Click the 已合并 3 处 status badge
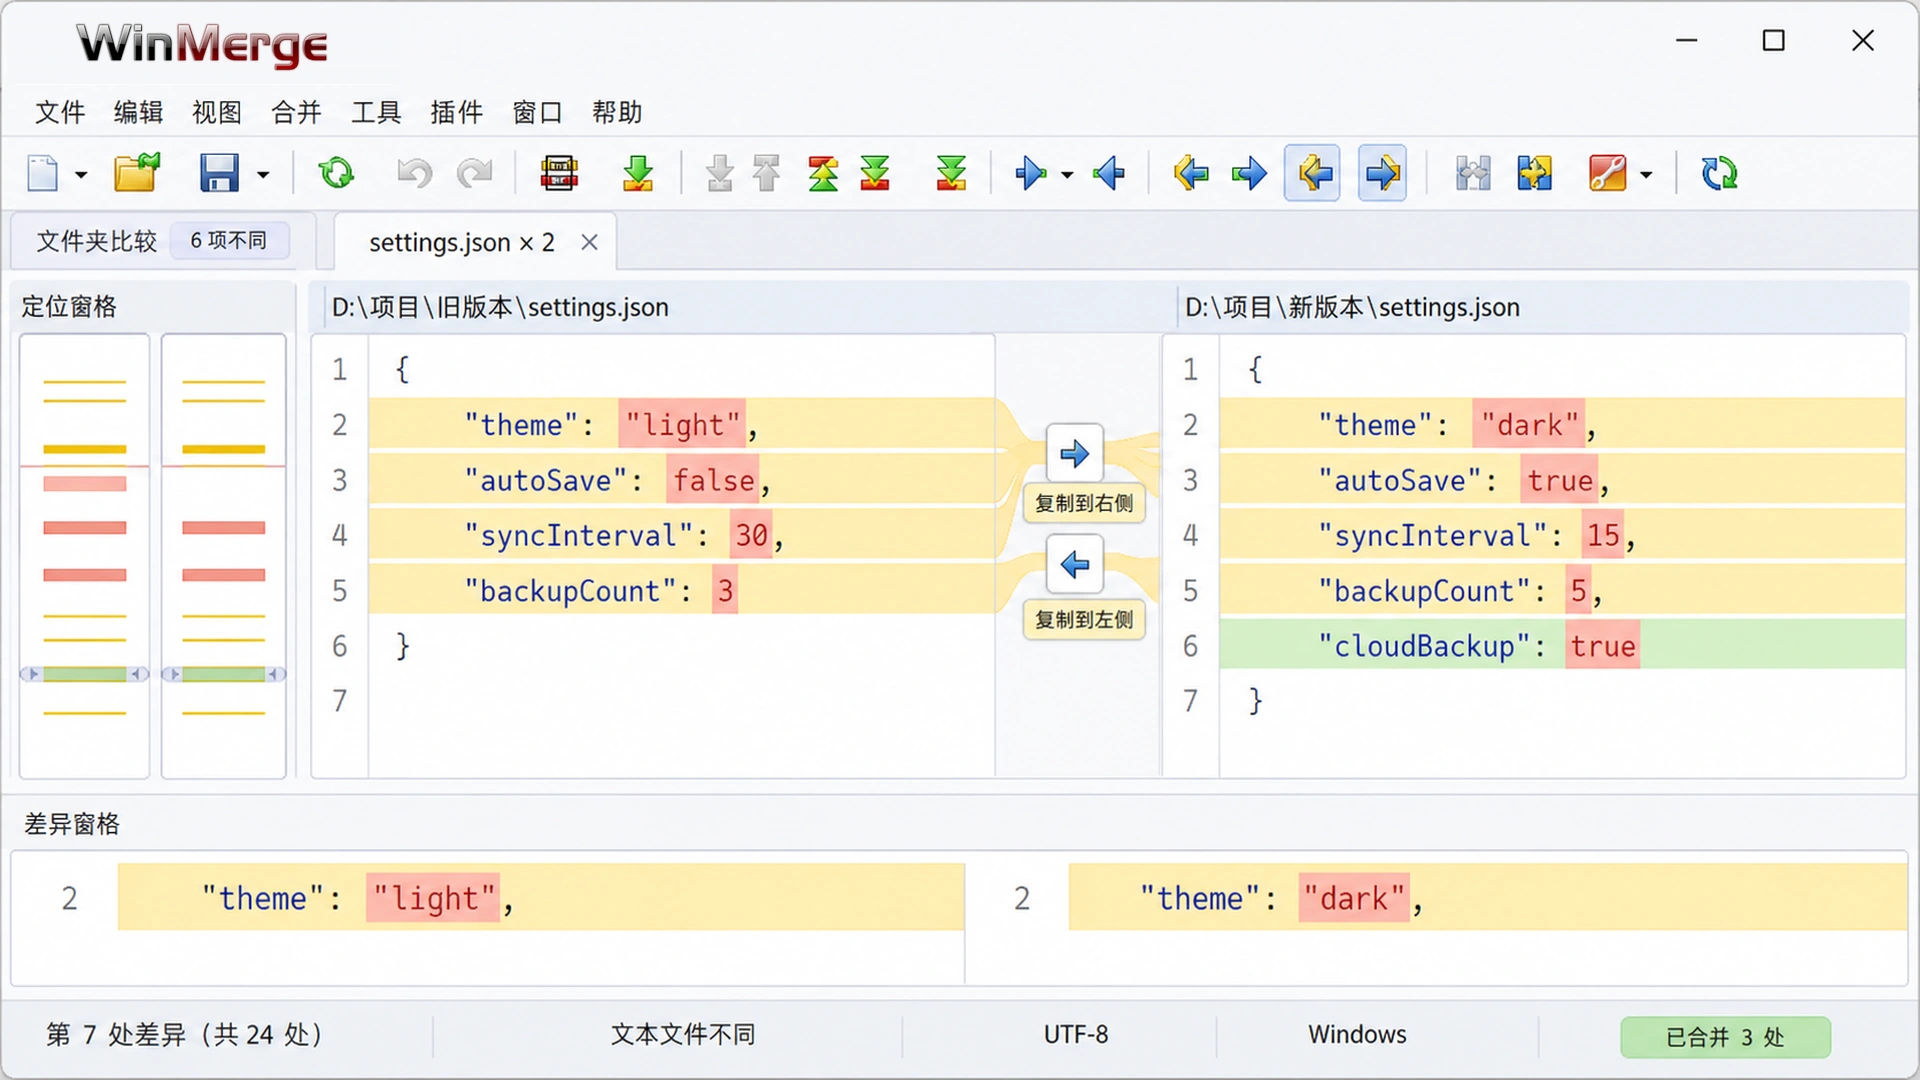This screenshot has width=1920, height=1080. pos(1725,1037)
